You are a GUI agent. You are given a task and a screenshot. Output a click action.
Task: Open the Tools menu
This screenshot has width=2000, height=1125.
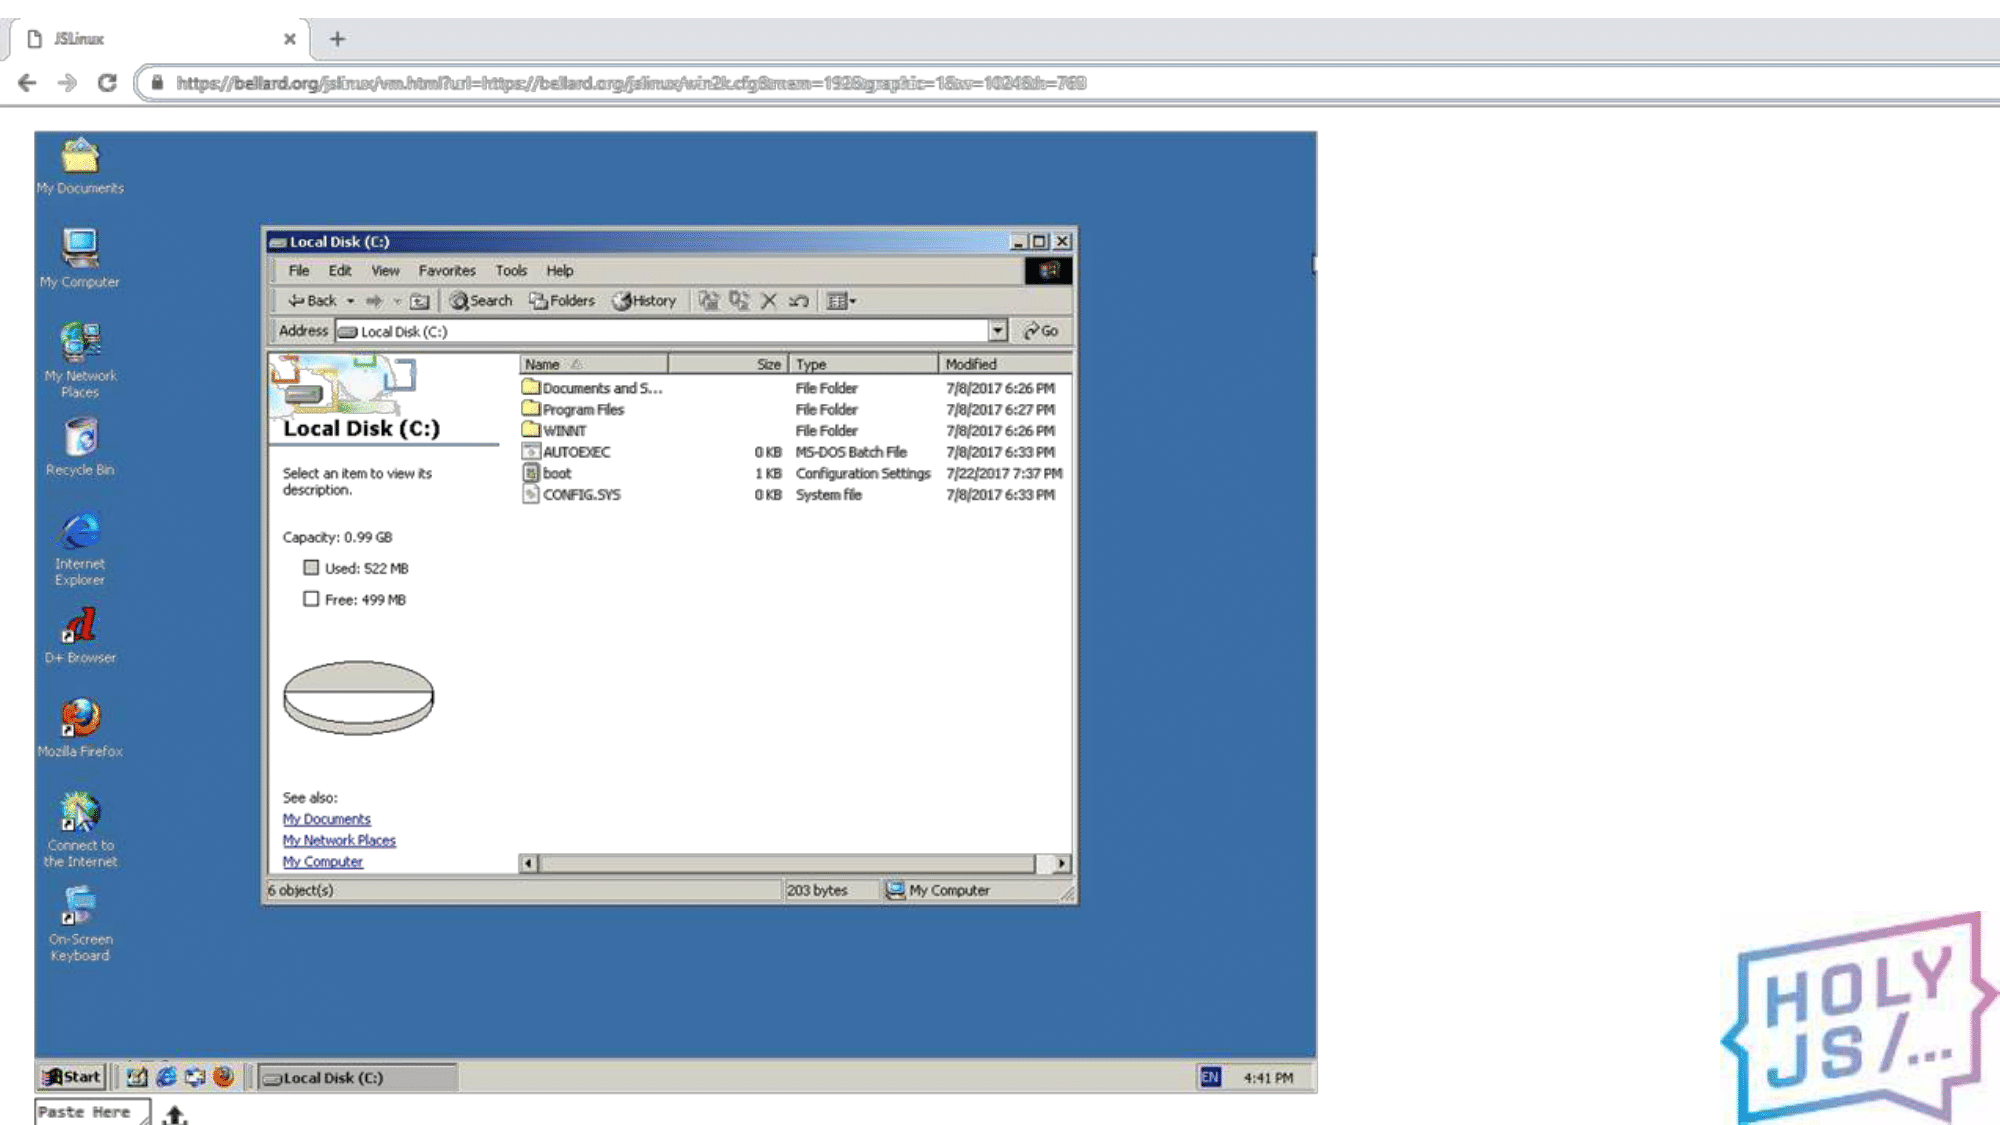511,271
